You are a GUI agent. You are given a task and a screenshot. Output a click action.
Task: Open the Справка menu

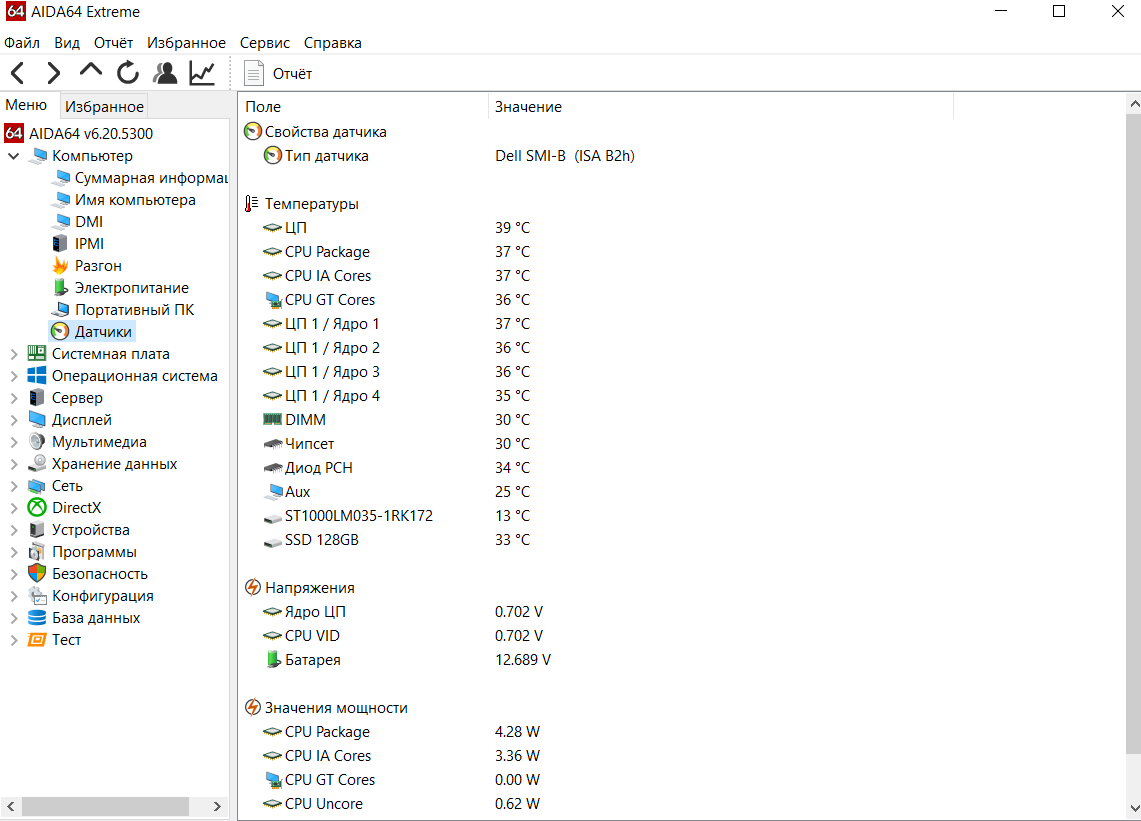(333, 43)
